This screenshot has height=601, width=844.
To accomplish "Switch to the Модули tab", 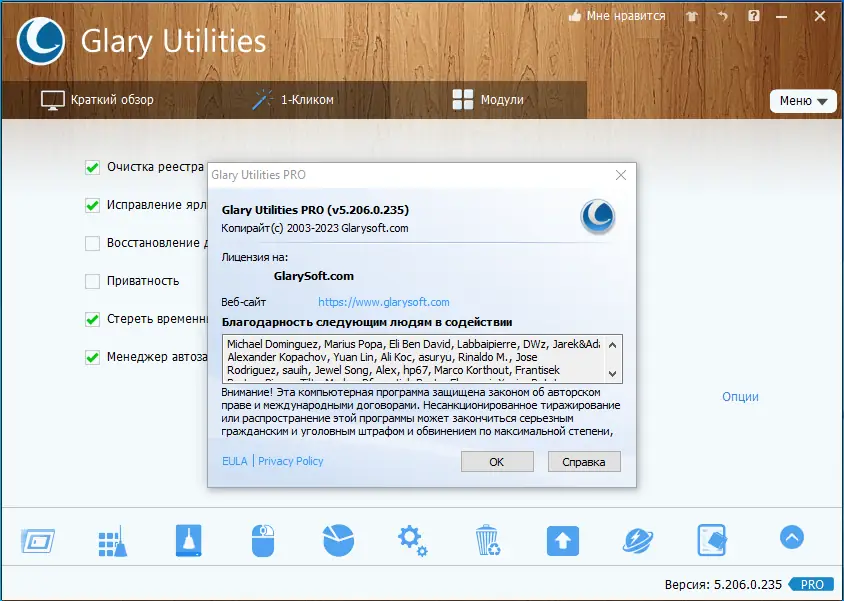I will click(x=488, y=100).
